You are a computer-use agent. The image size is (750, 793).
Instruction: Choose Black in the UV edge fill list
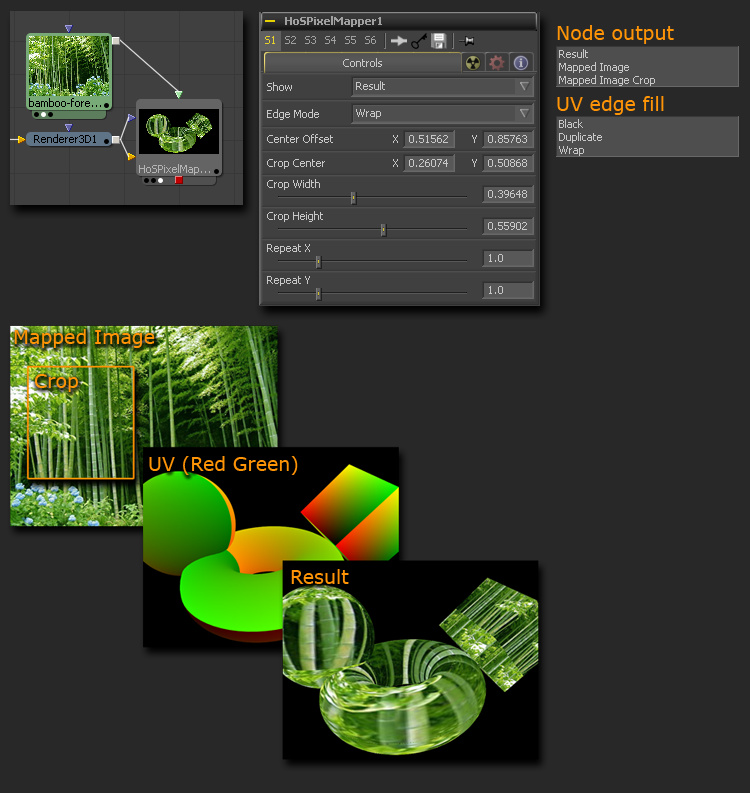coord(570,124)
